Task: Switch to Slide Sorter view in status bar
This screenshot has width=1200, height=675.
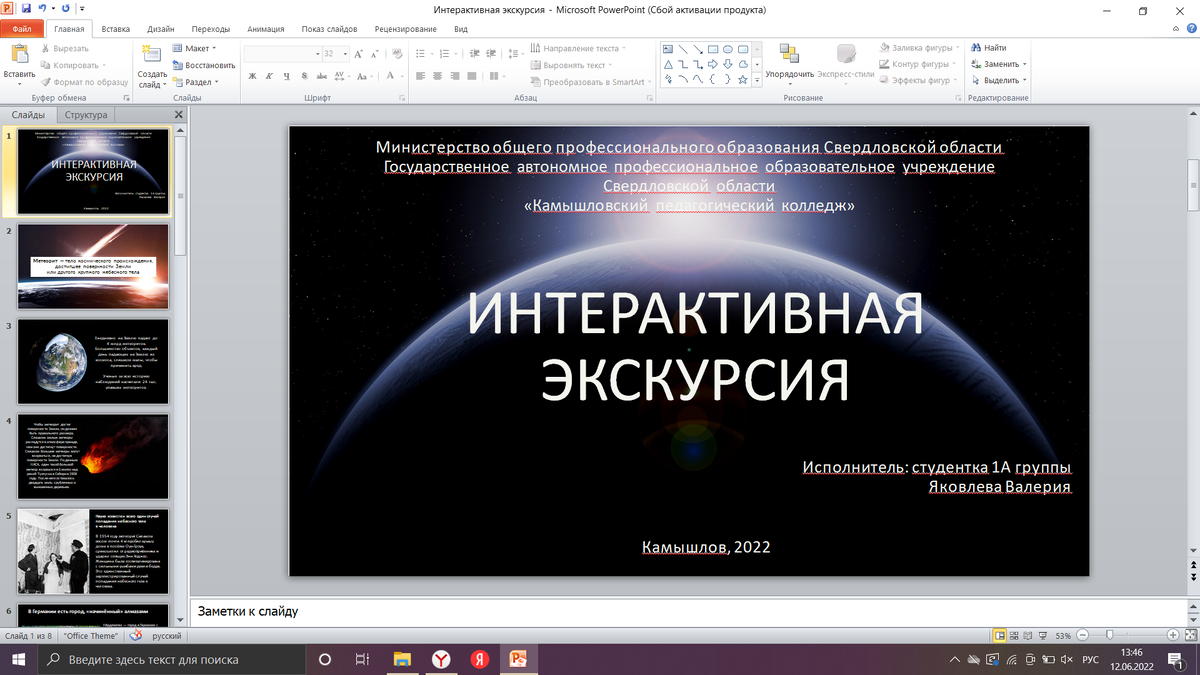Action: coord(1014,635)
